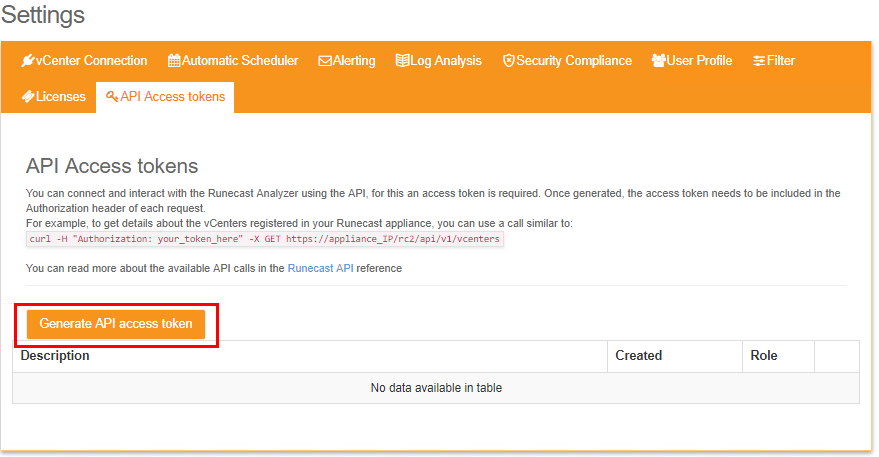Click the Alerting envelope icon
Image resolution: width=879 pixels, height=457 pixels.
(x=324, y=61)
